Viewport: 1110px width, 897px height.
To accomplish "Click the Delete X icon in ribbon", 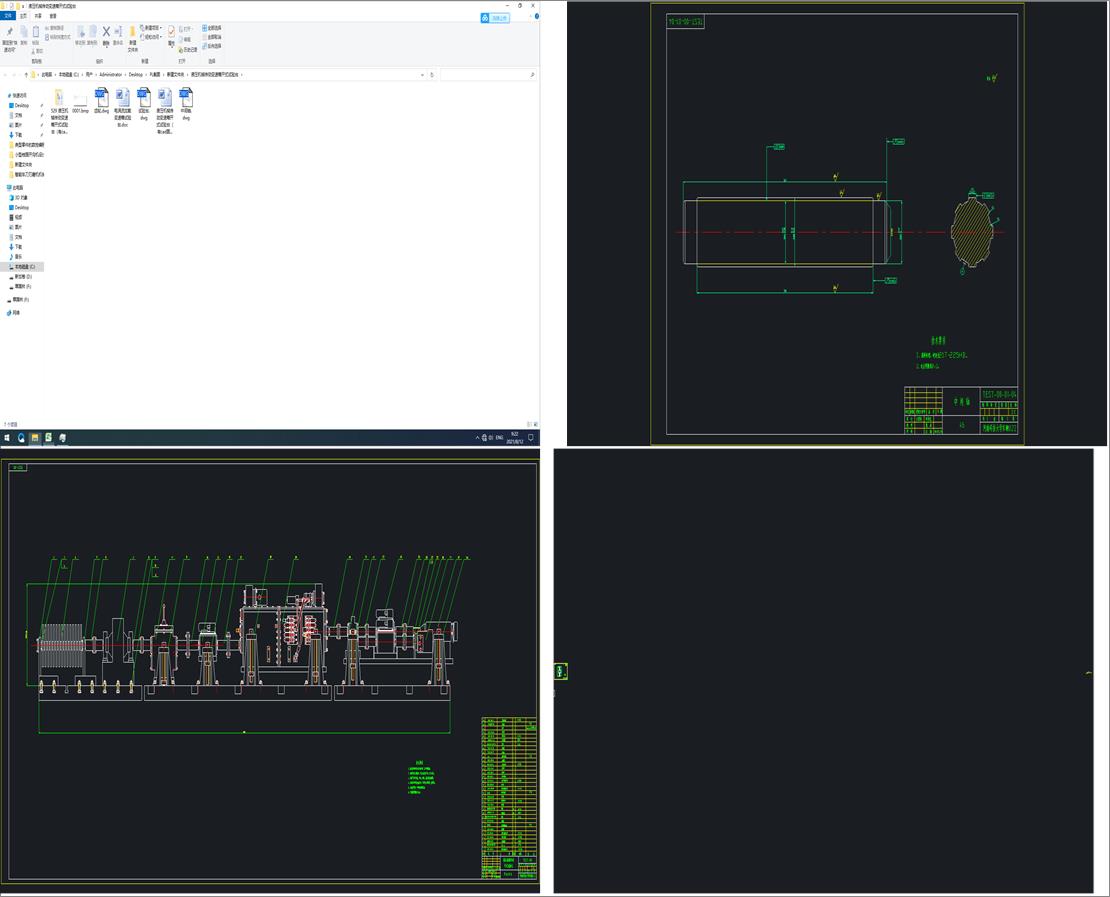I will tap(106, 35).
